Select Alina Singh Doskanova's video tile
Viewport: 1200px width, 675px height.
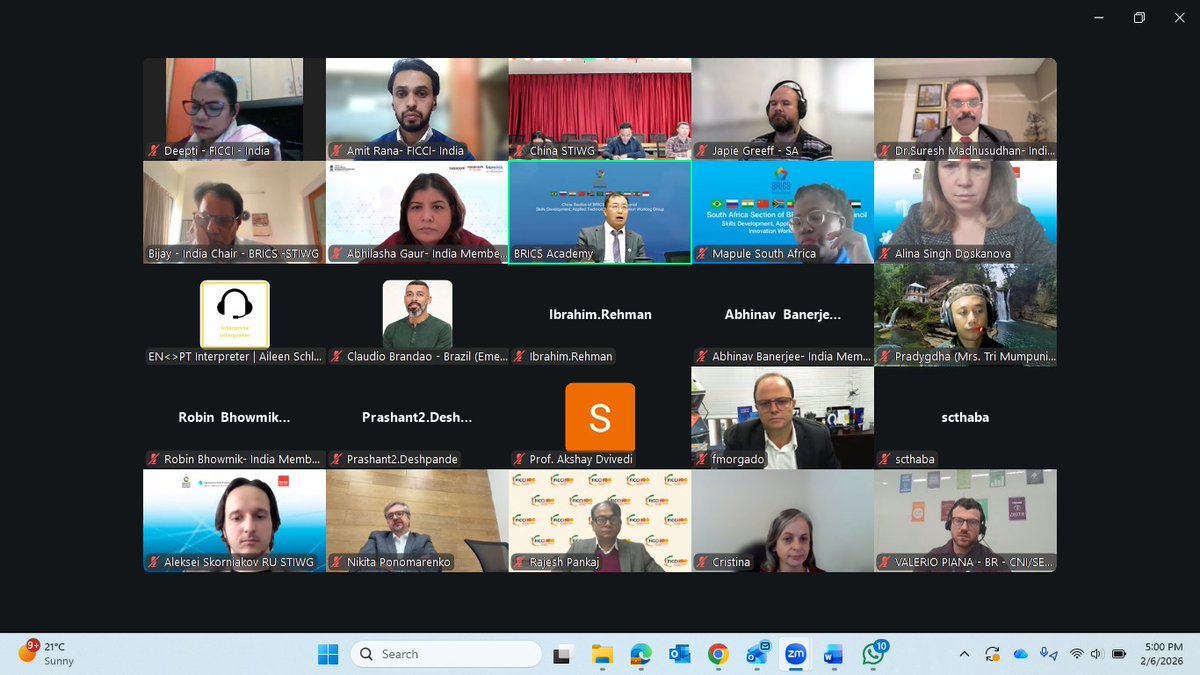[965, 212]
